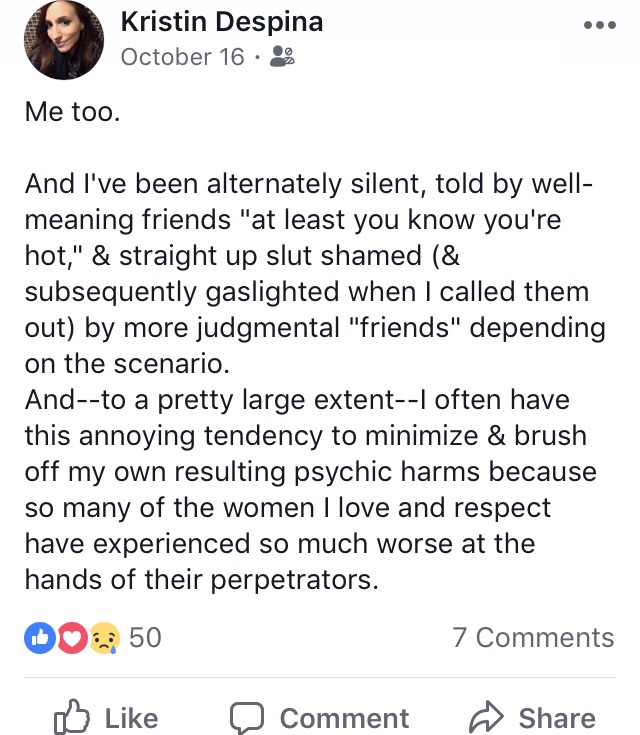Click the arrow Share icon
The width and height of the screenshot is (640, 735).
point(486,717)
